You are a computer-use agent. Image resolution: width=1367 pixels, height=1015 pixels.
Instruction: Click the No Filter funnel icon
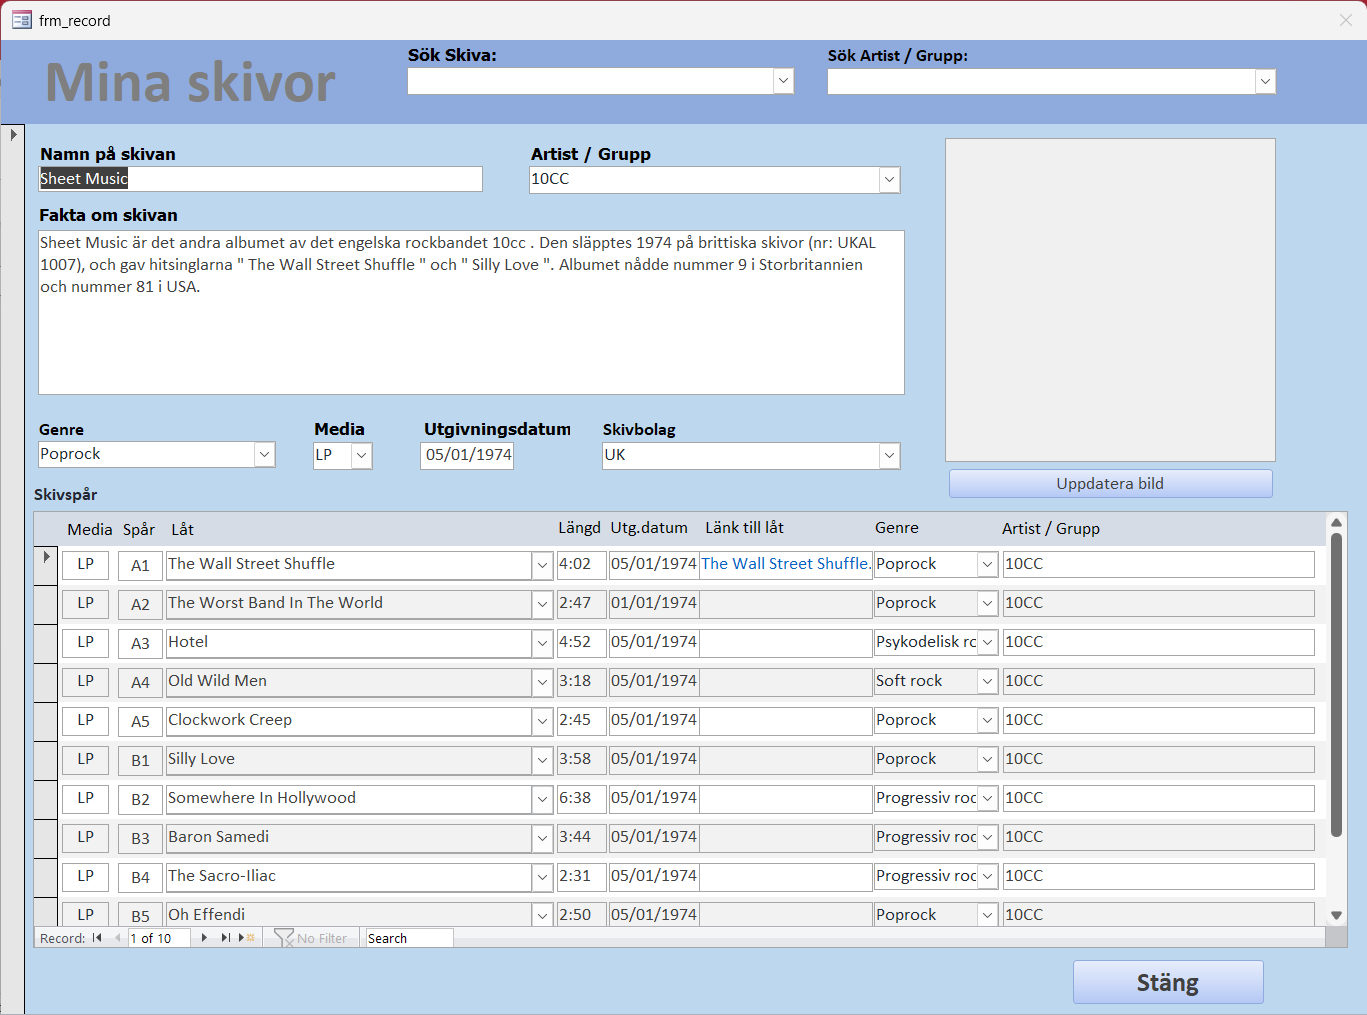click(284, 938)
